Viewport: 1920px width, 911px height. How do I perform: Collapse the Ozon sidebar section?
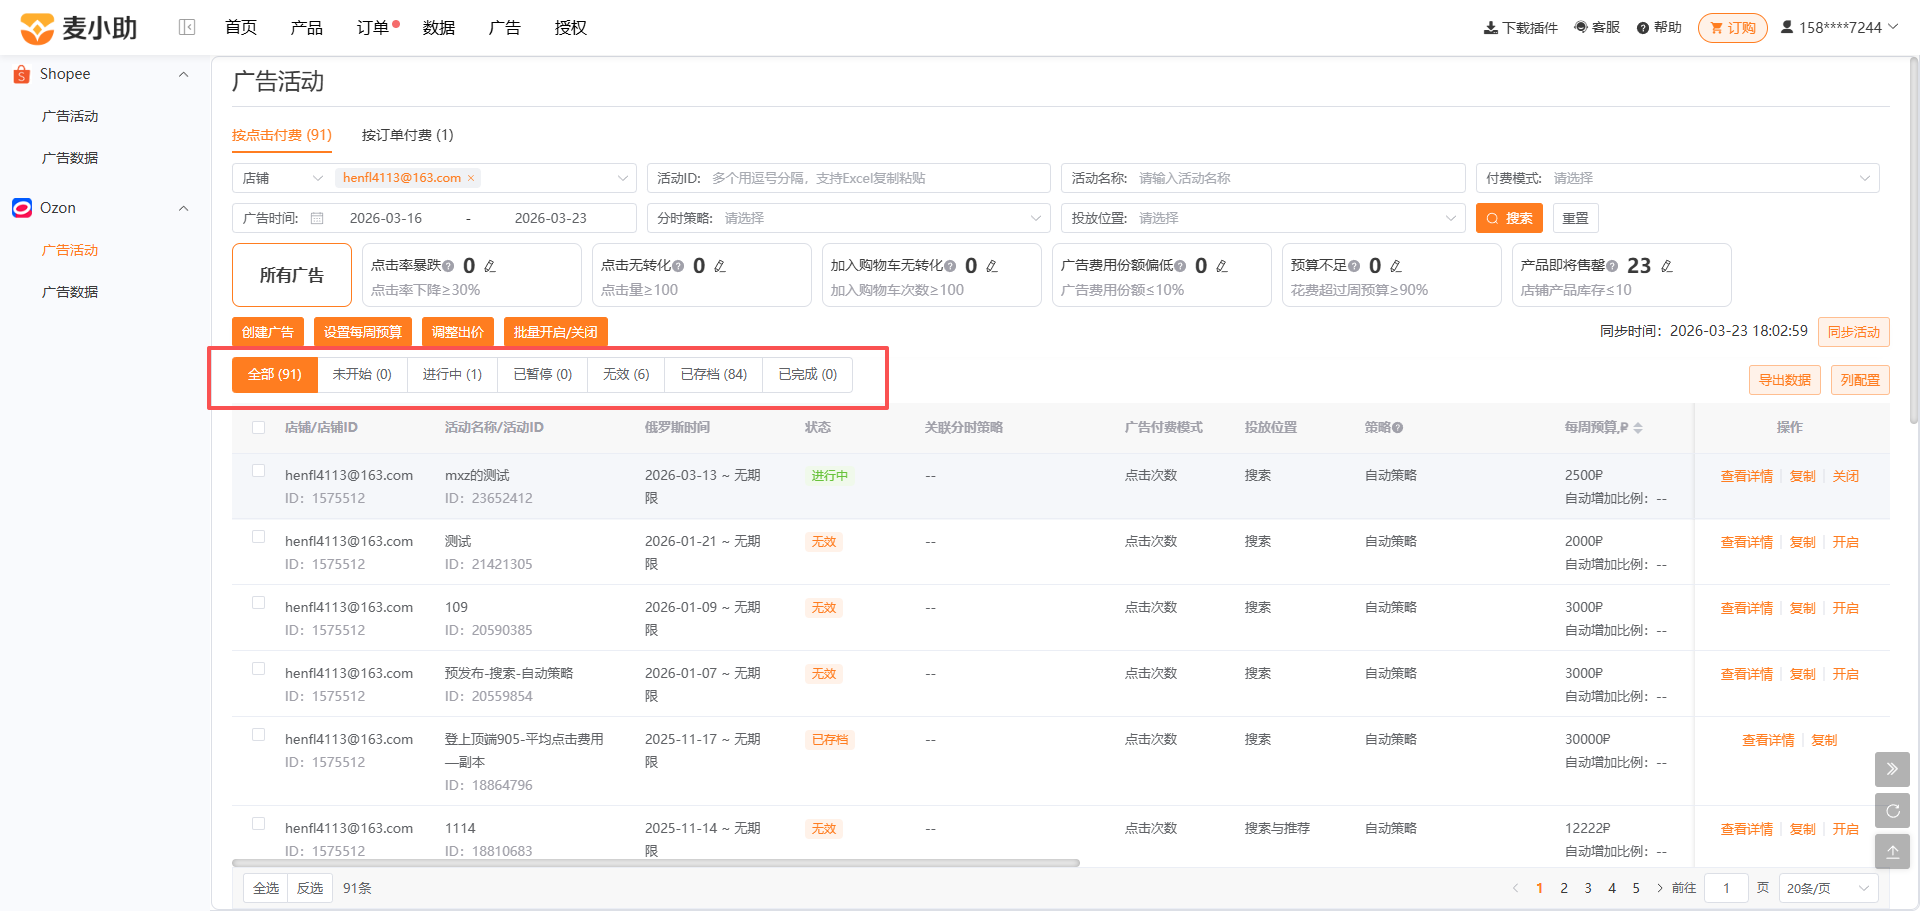(183, 208)
